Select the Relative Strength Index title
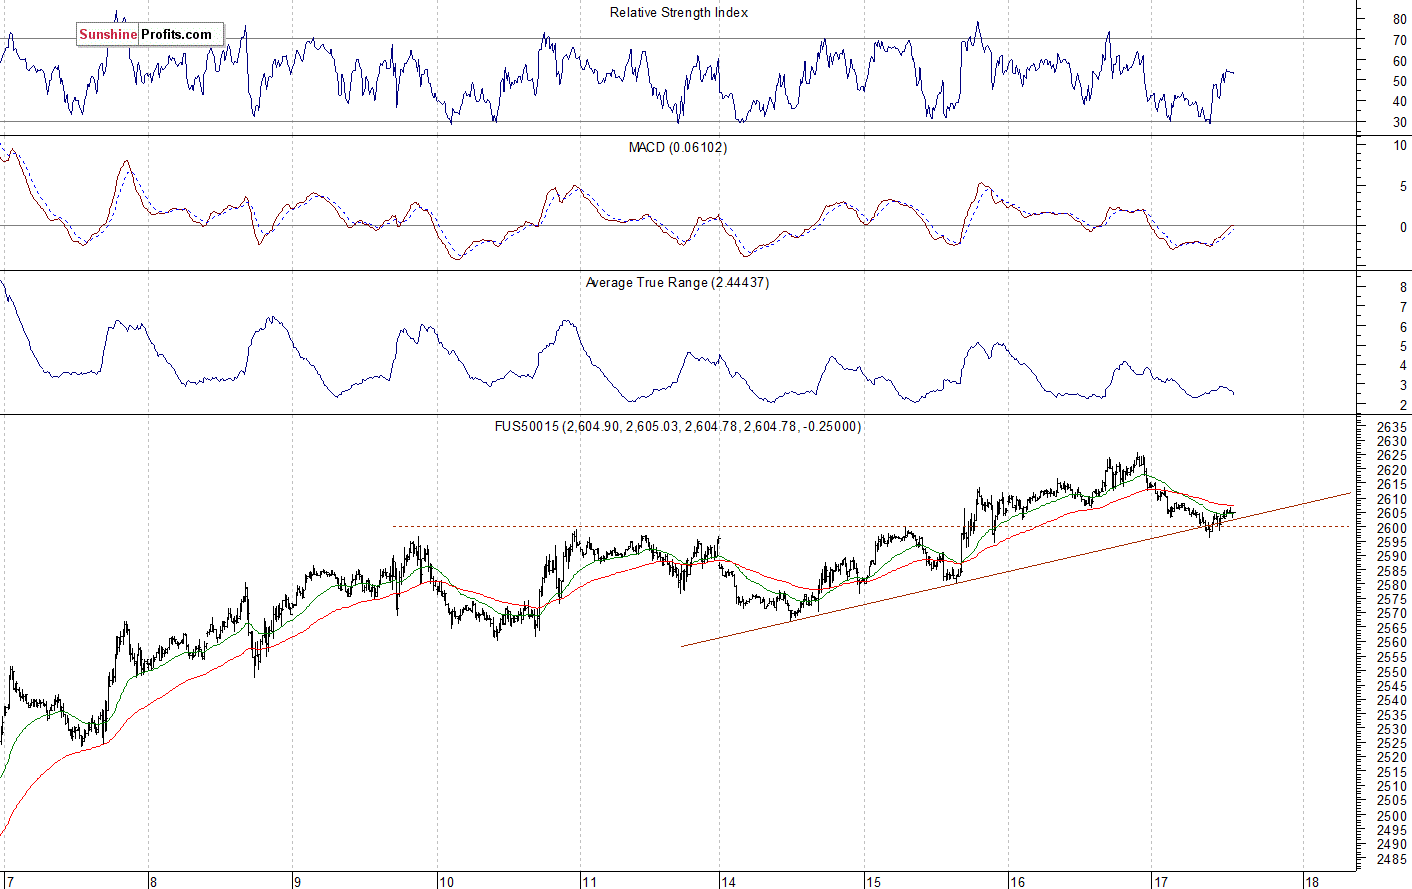1412x889 pixels. click(679, 13)
